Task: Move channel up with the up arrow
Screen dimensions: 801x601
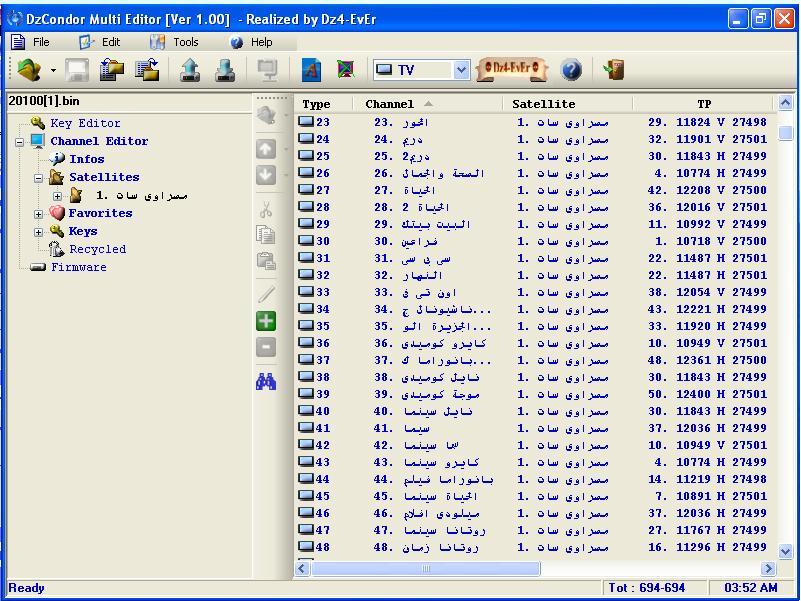Action: click(x=266, y=149)
